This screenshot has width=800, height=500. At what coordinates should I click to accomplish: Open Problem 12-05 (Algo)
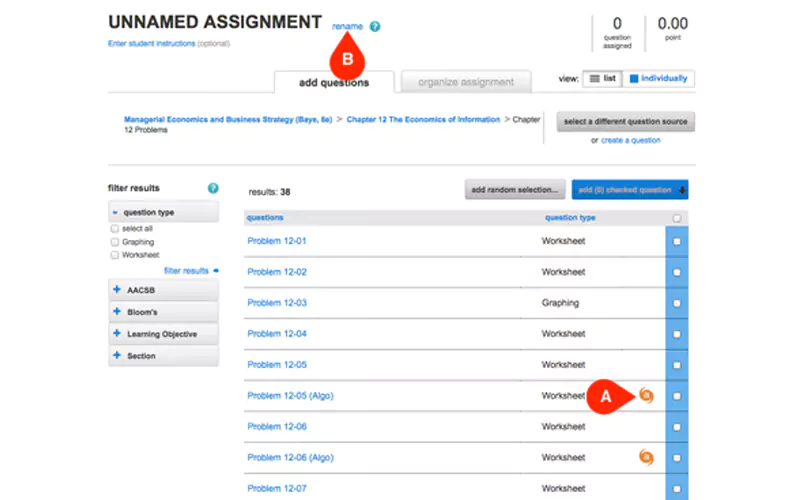(x=290, y=395)
